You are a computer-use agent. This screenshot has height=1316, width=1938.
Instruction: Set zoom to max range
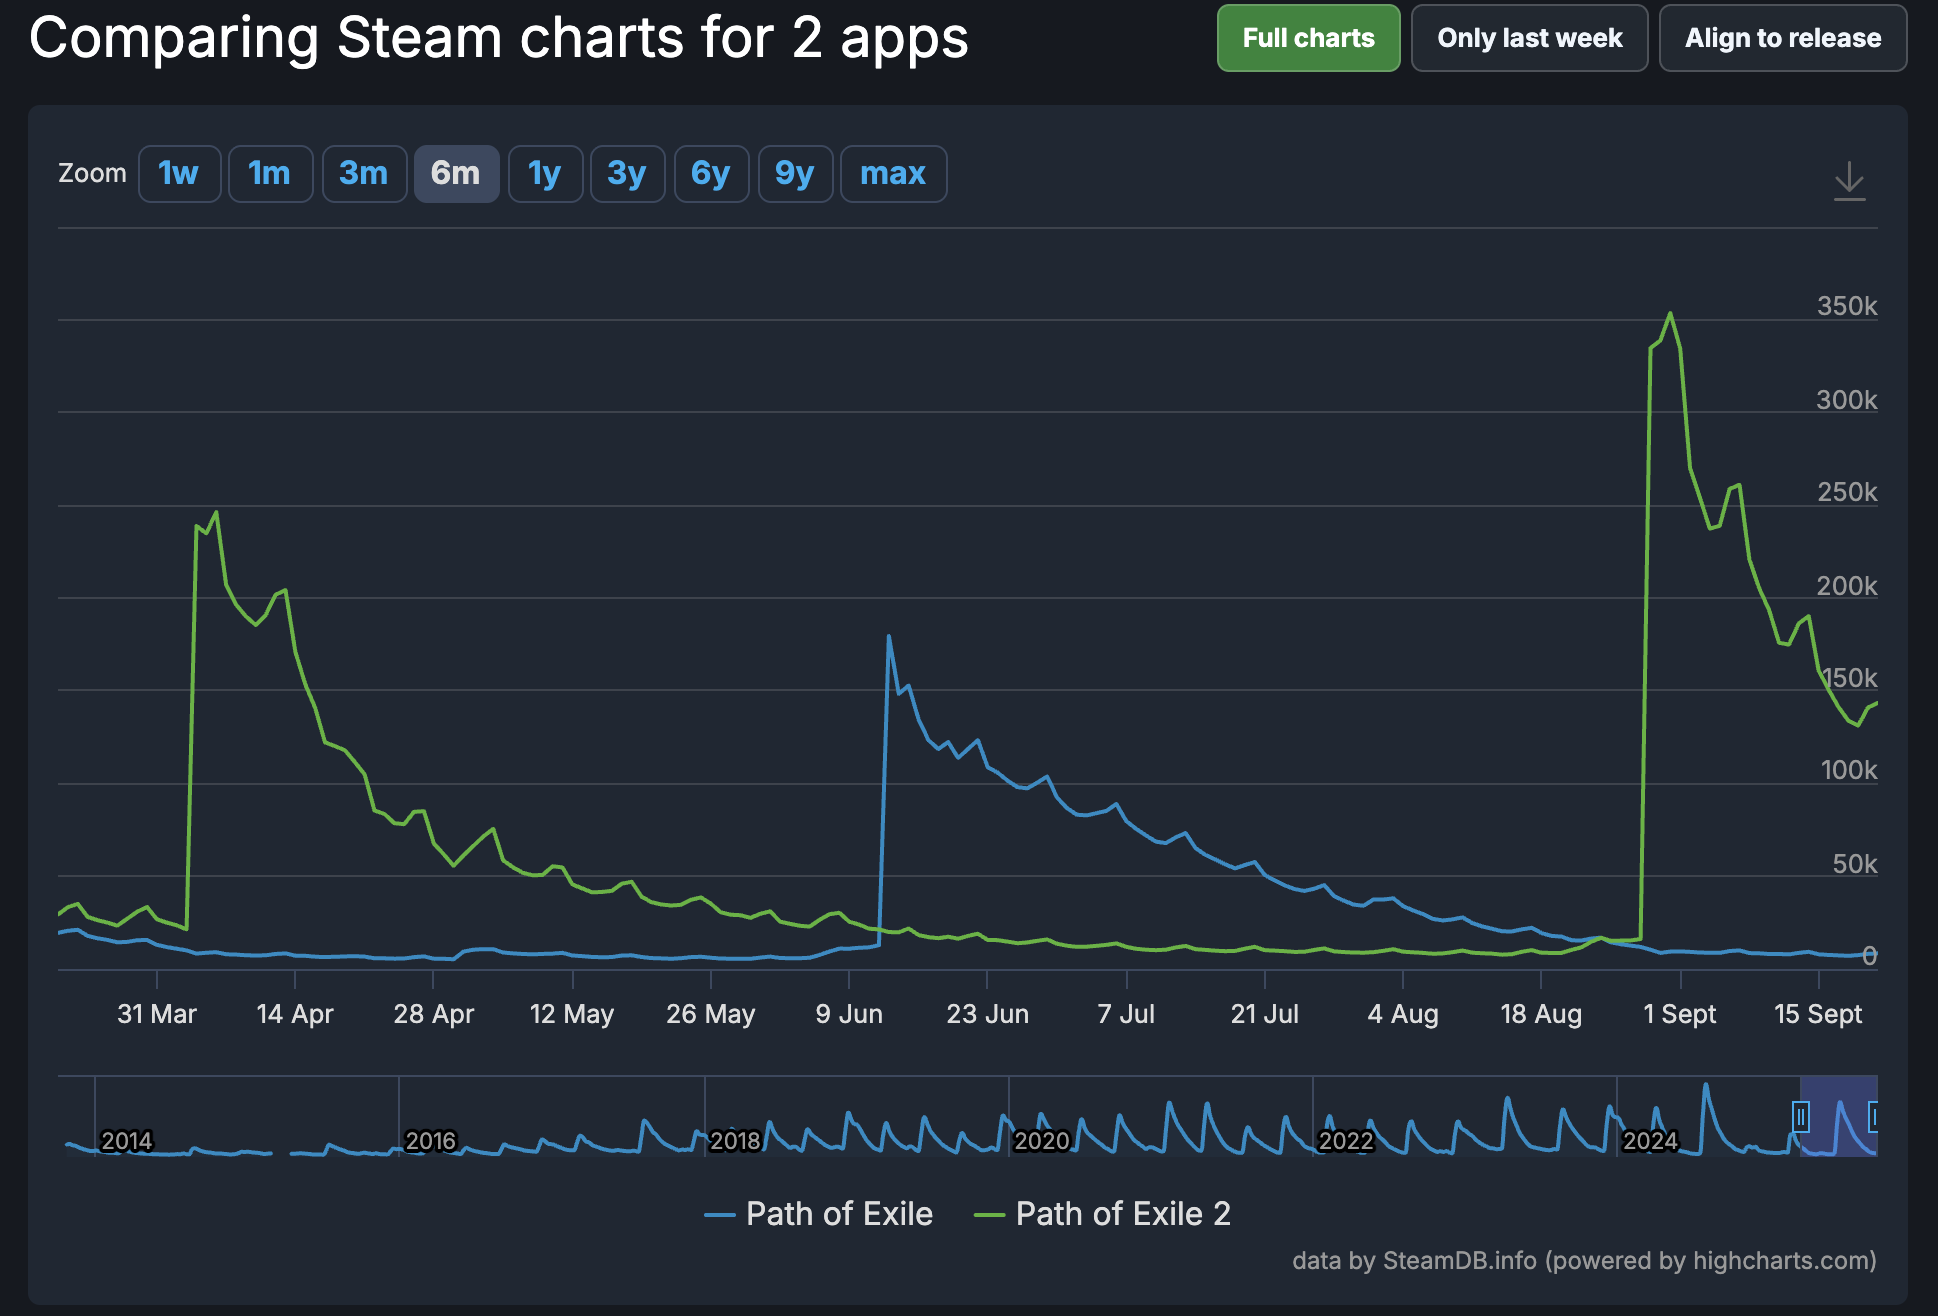point(893,174)
